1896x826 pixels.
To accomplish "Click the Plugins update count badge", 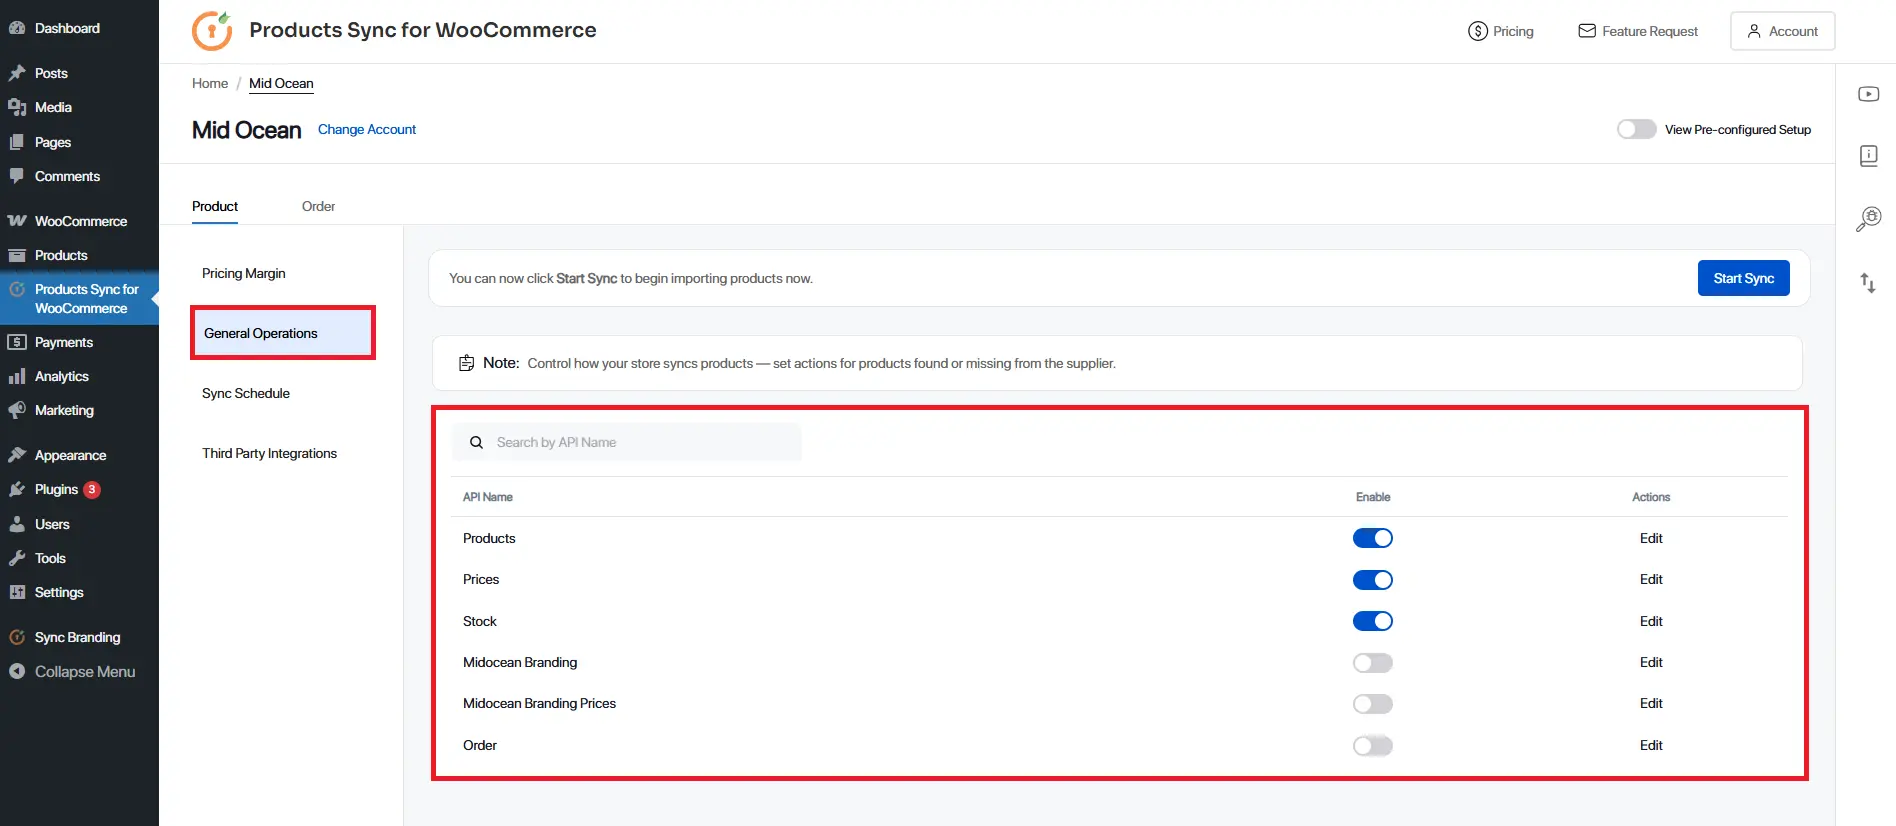I will (92, 489).
